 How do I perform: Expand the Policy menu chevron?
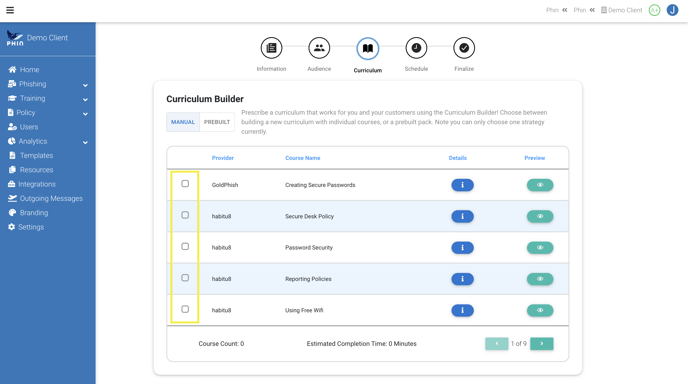[x=85, y=114]
